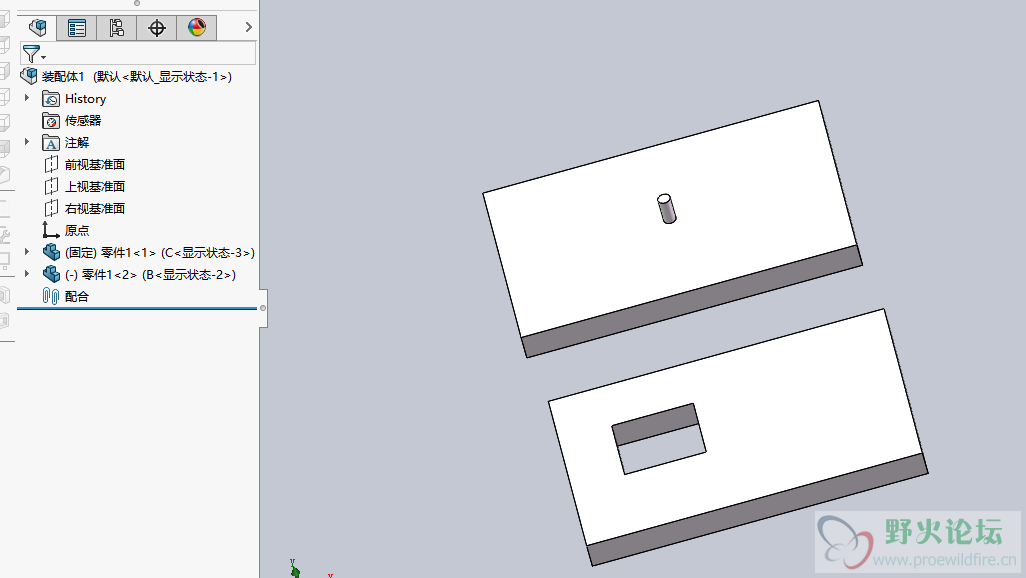Click the rollback bar below 配合
The height and width of the screenshot is (578, 1026).
click(137, 308)
